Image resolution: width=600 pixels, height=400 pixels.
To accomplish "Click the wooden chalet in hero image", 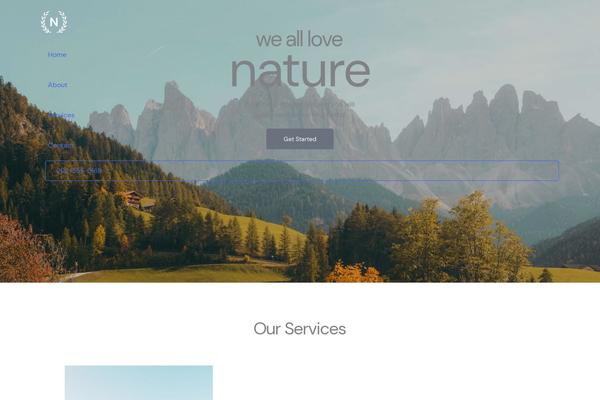I will pyautogui.click(x=132, y=199).
